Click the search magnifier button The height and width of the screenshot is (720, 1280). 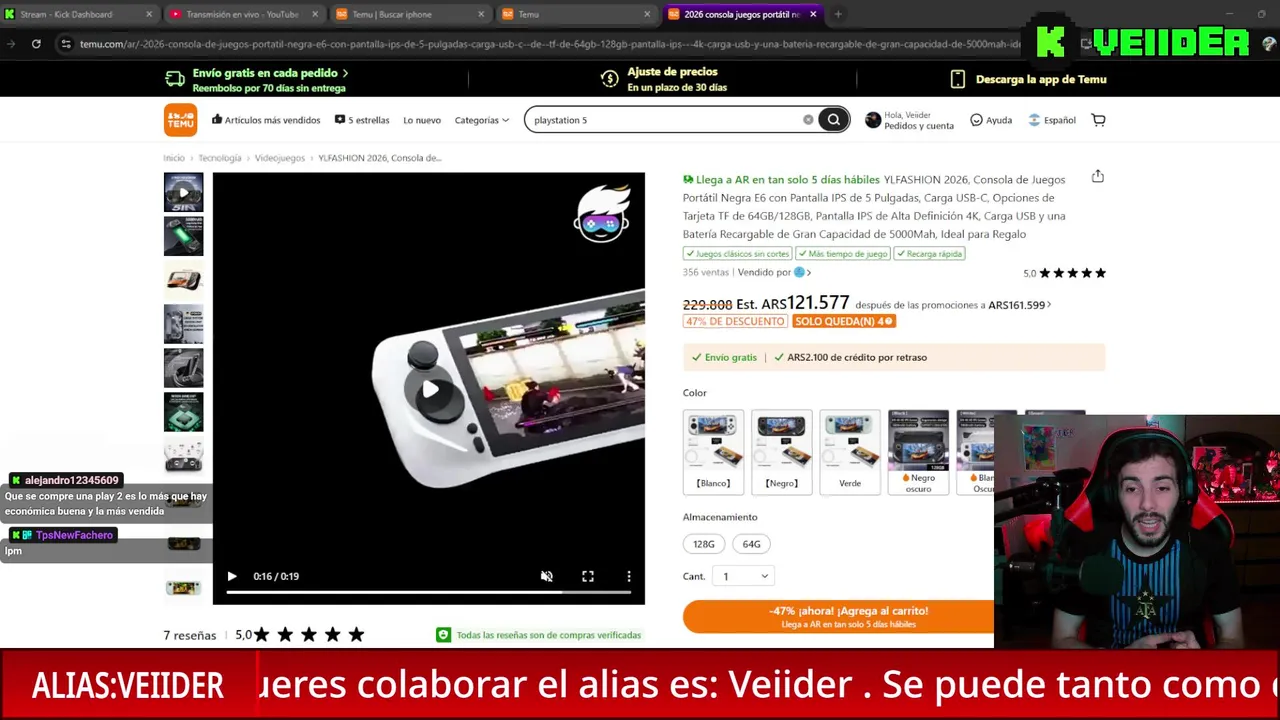tap(833, 120)
